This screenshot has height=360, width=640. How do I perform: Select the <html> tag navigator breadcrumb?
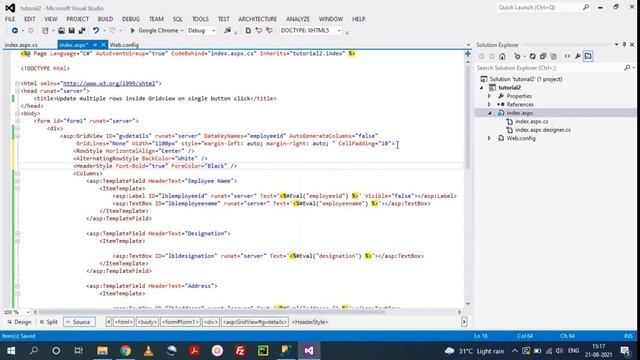(124, 322)
